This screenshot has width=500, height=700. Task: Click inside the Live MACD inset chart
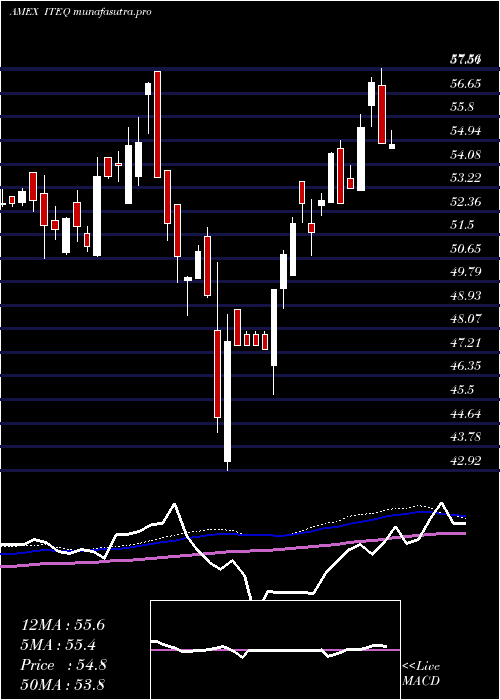tap(275, 650)
